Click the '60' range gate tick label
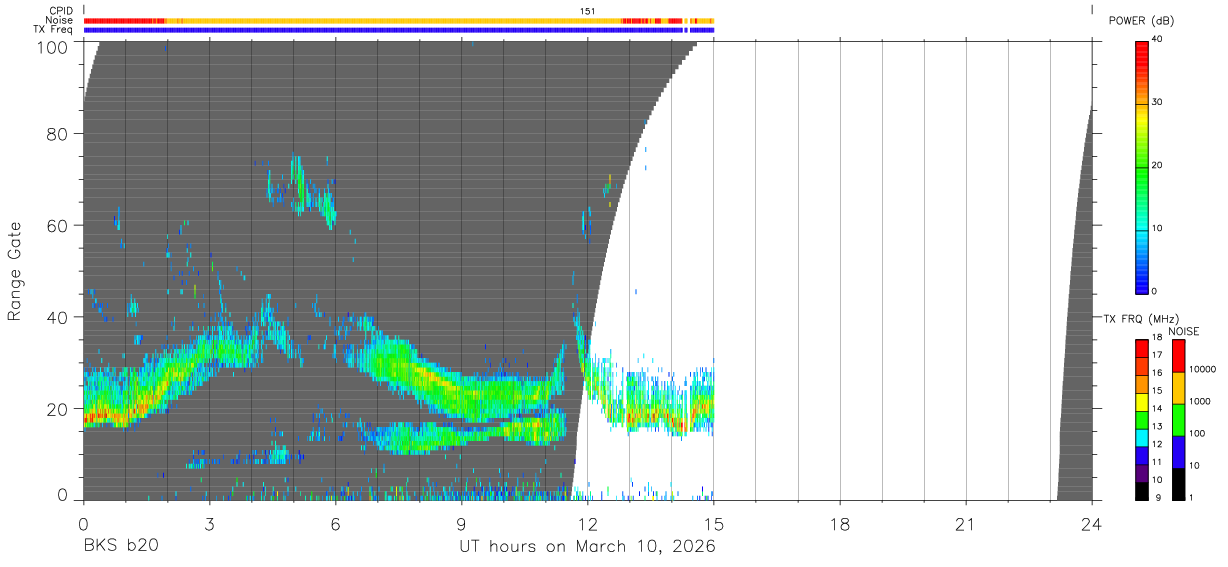Viewport: 1228px width, 567px height. tap(58, 225)
